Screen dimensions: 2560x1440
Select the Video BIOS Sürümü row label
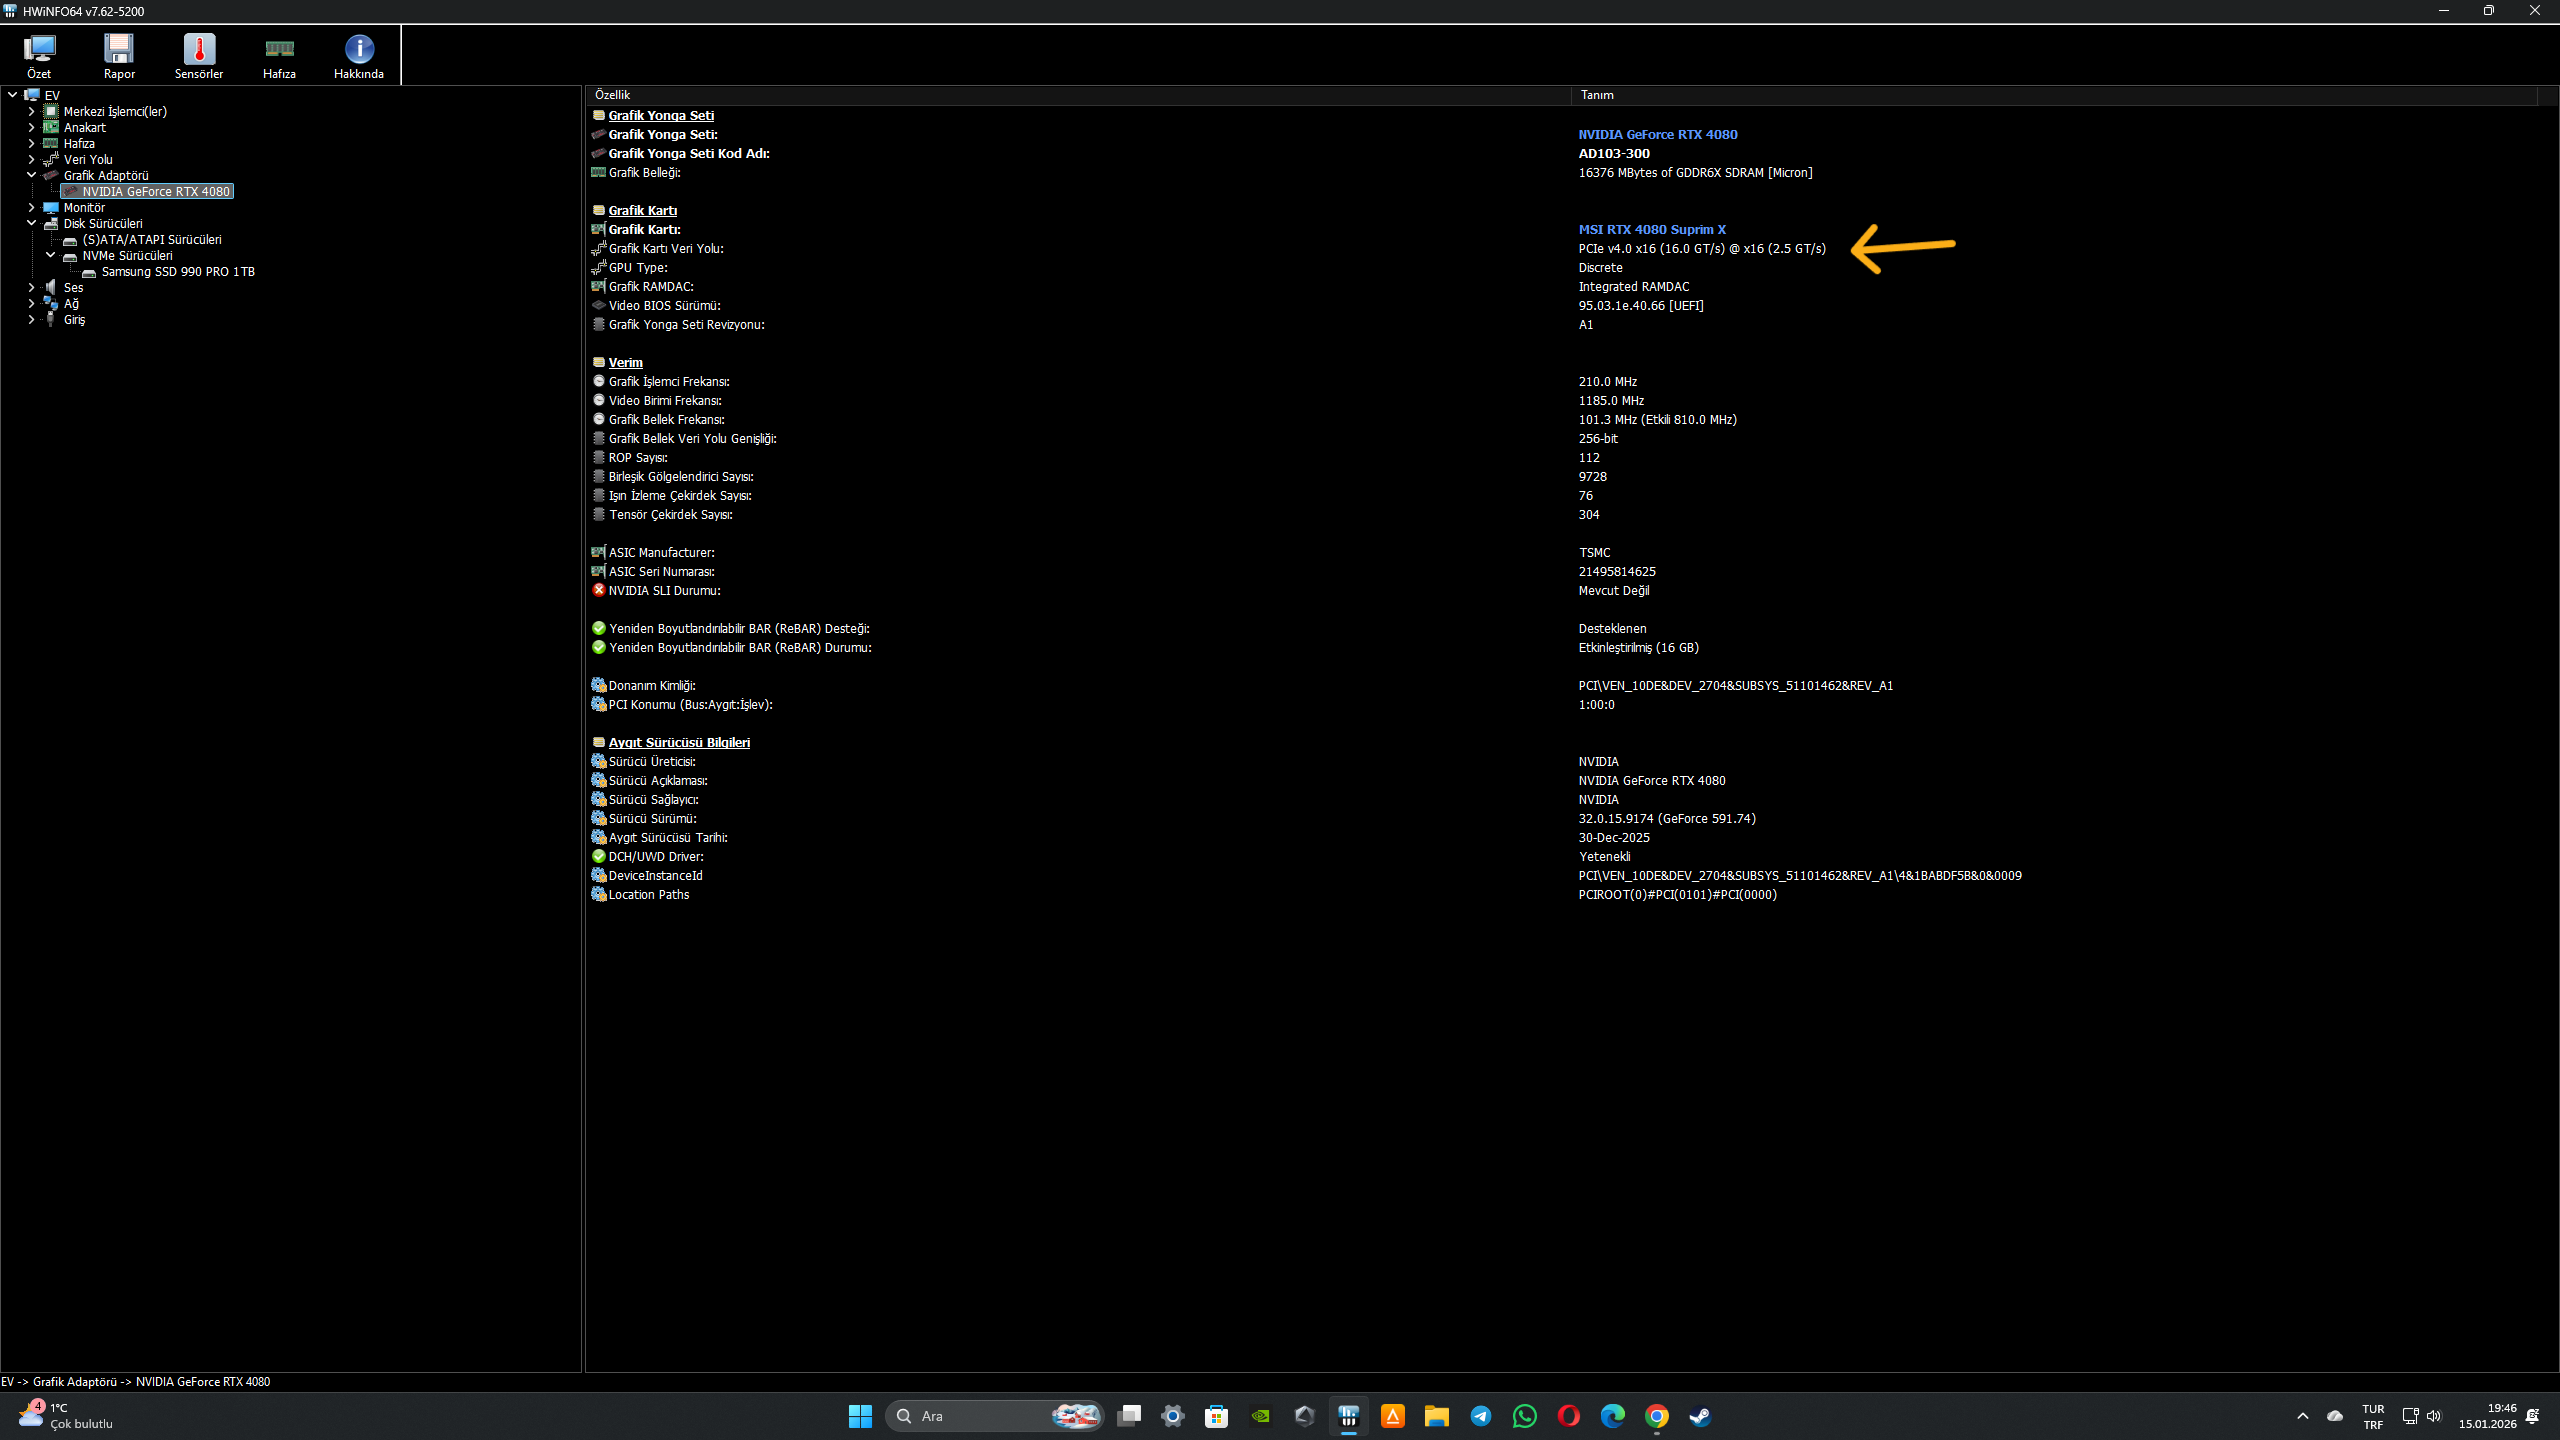(x=664, y=305)
